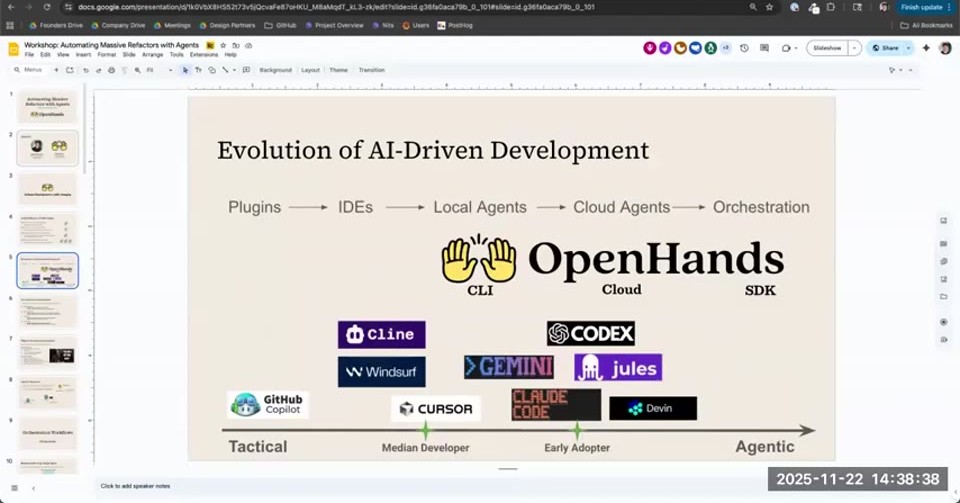Click the Layout button
The height and width of the screenshot is (503, 960).
coord(310,70)
